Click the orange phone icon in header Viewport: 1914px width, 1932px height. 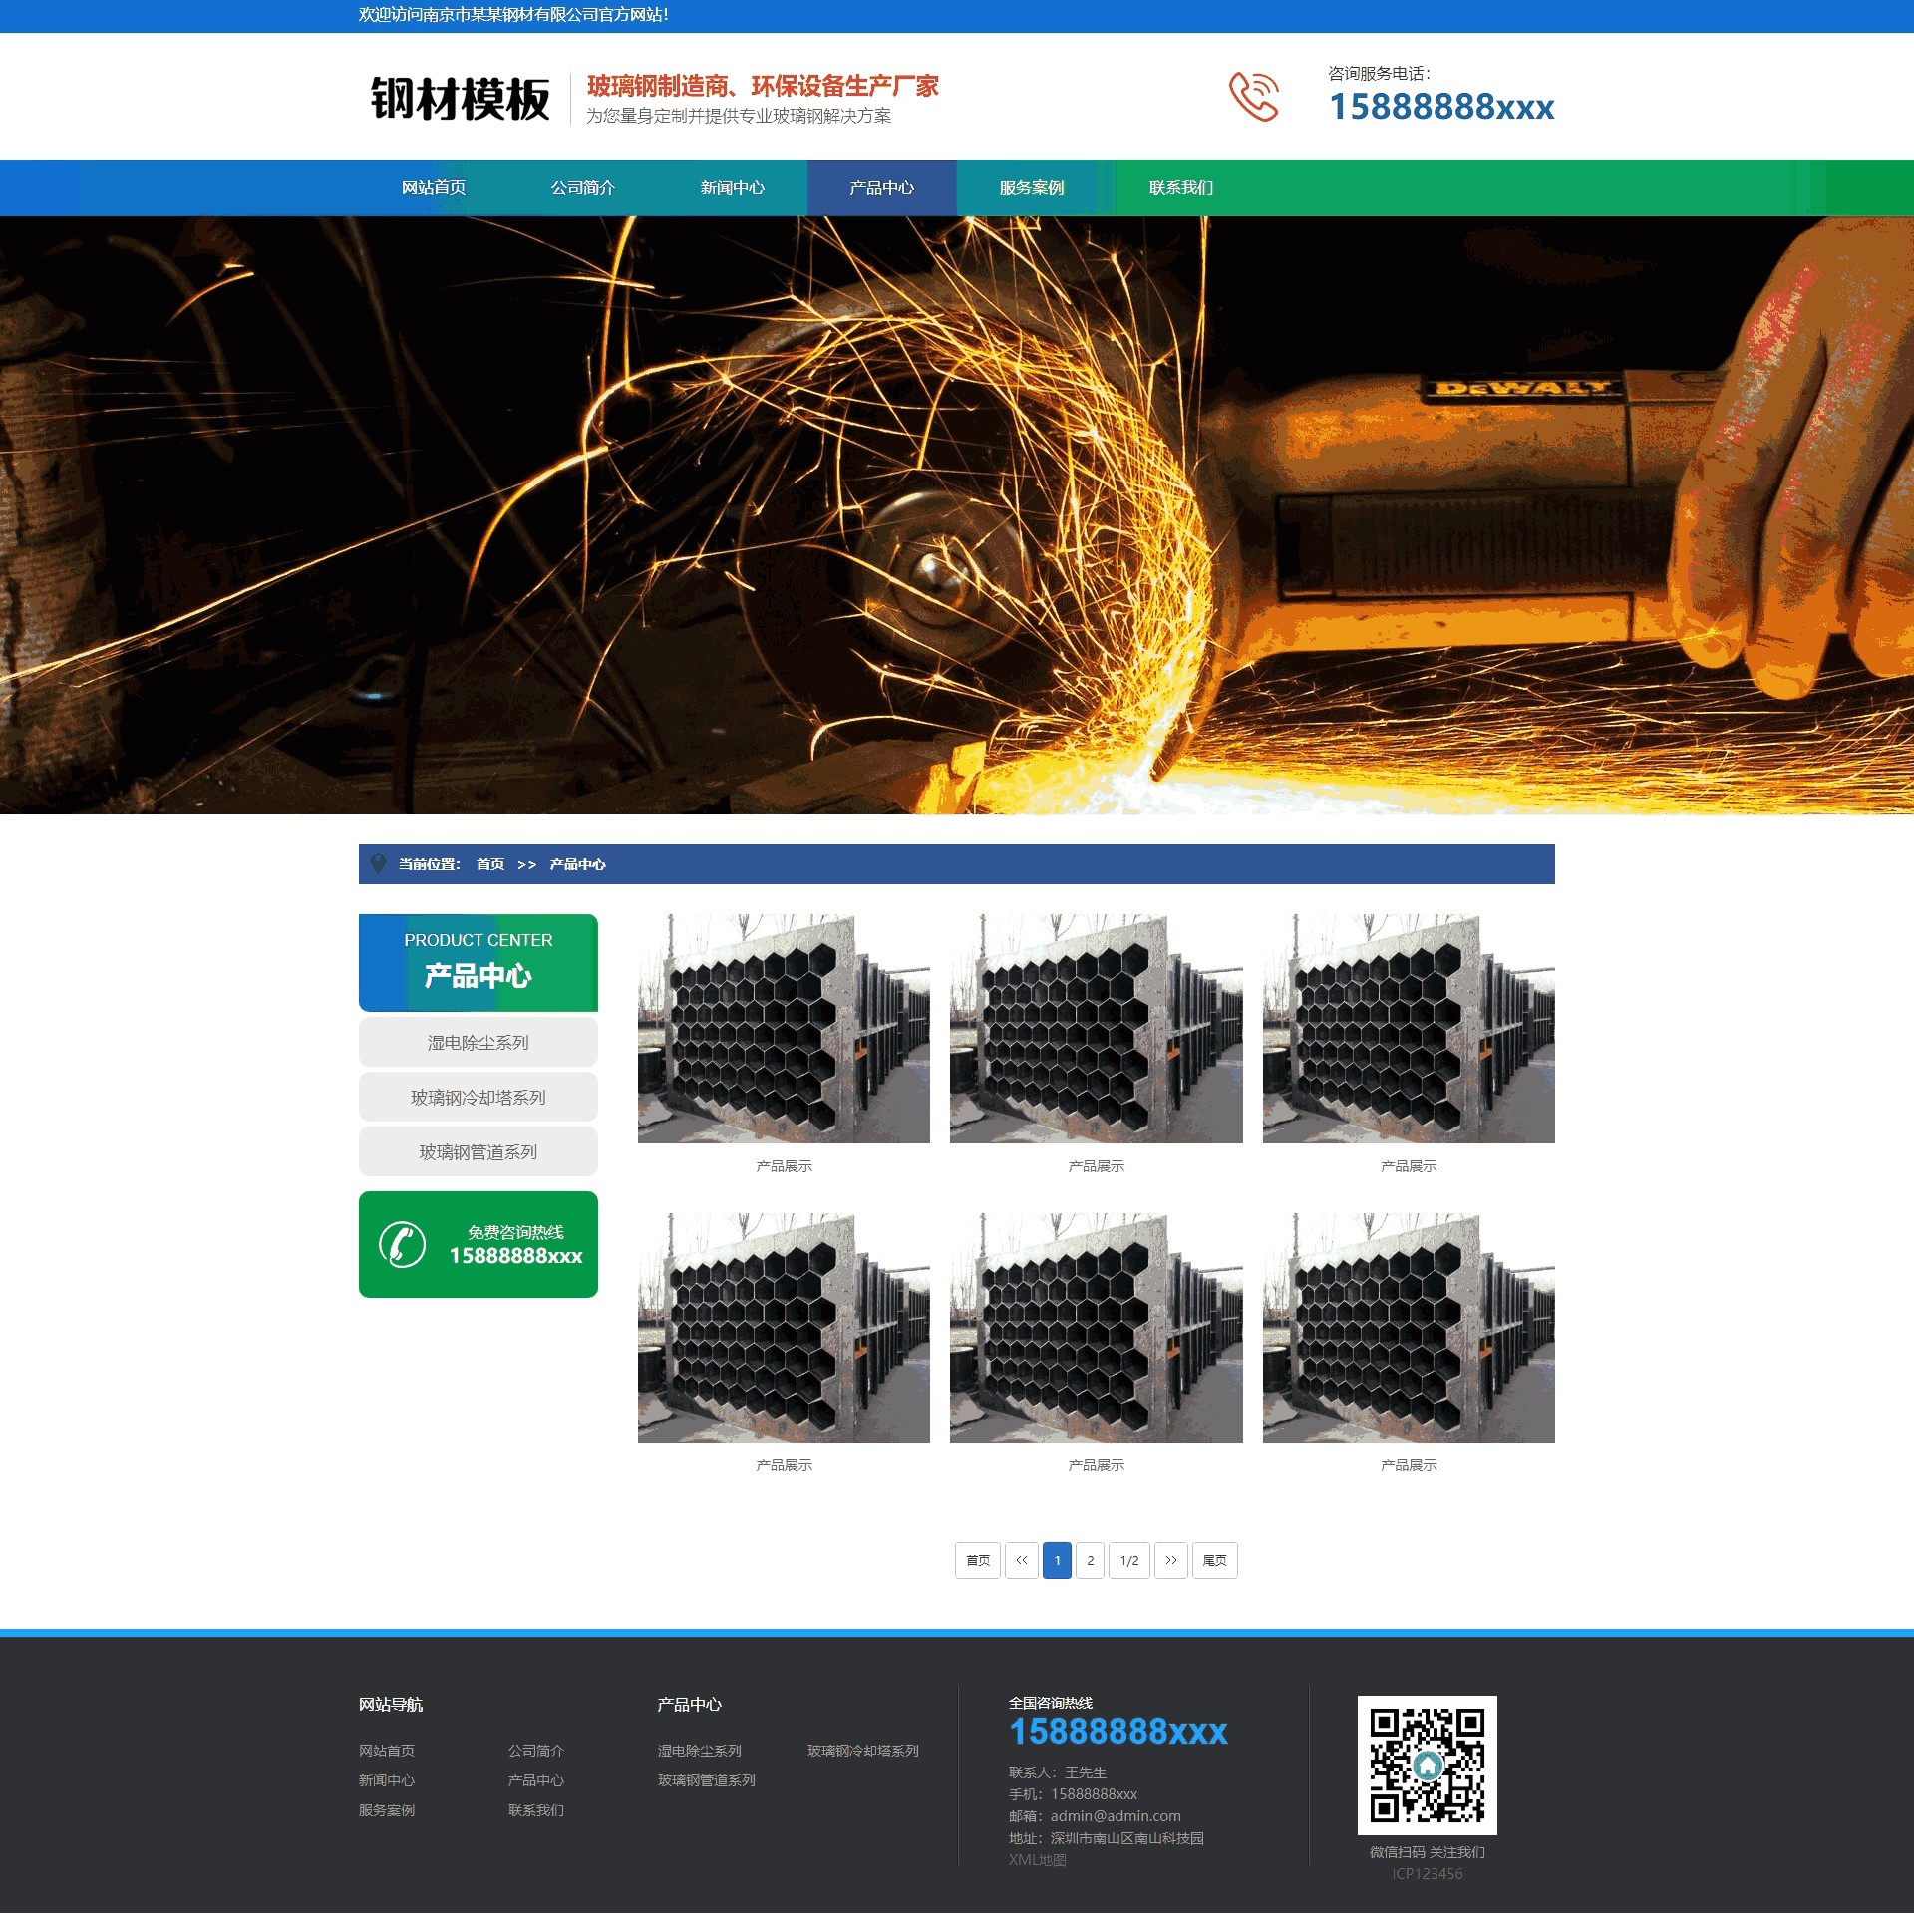[1253, 96]
